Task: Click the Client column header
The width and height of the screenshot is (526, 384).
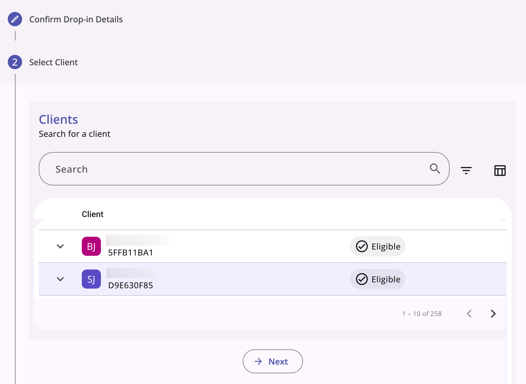Action: coord(93,214)
